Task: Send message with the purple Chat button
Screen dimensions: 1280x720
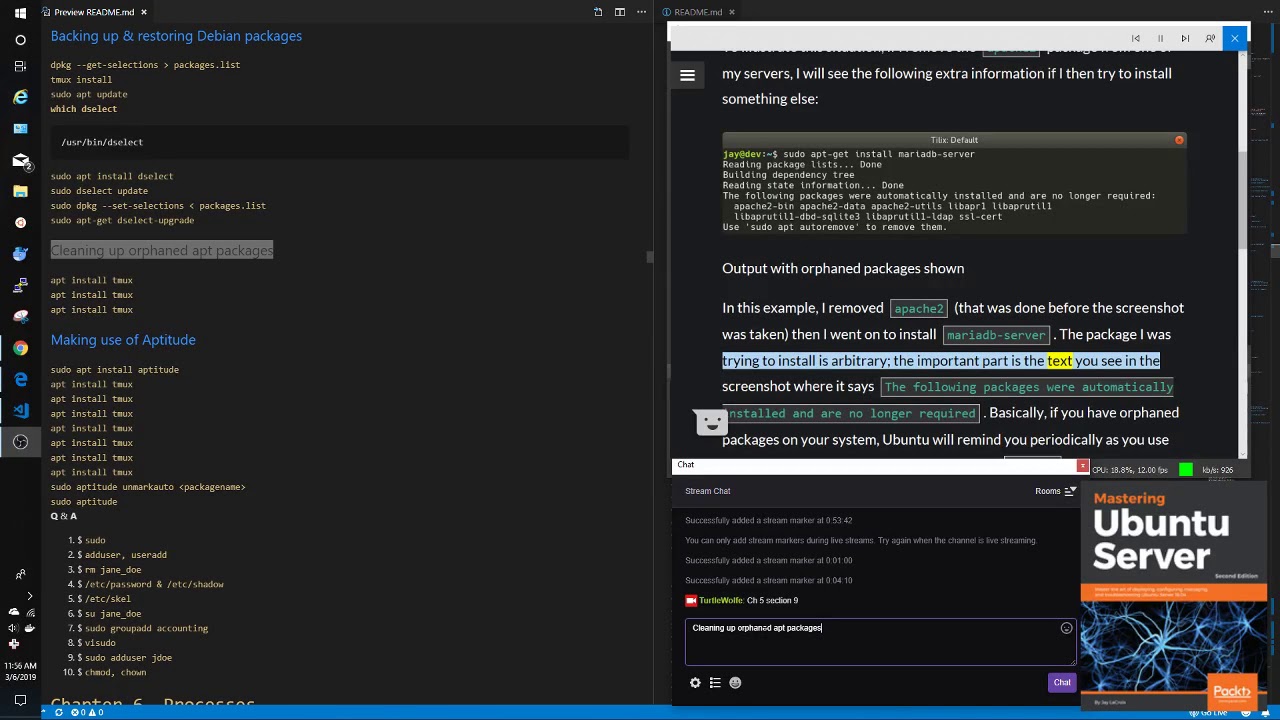Action: click(1062, 683)
